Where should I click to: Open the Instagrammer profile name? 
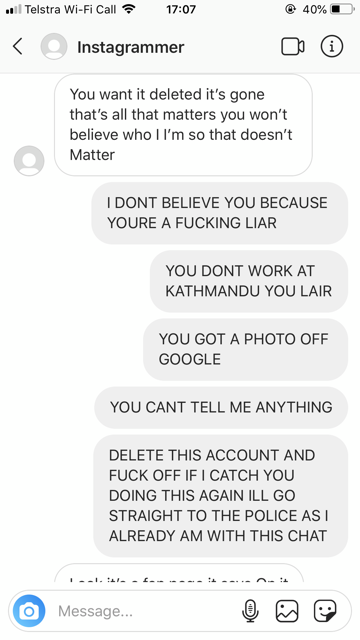click(131, 47)
